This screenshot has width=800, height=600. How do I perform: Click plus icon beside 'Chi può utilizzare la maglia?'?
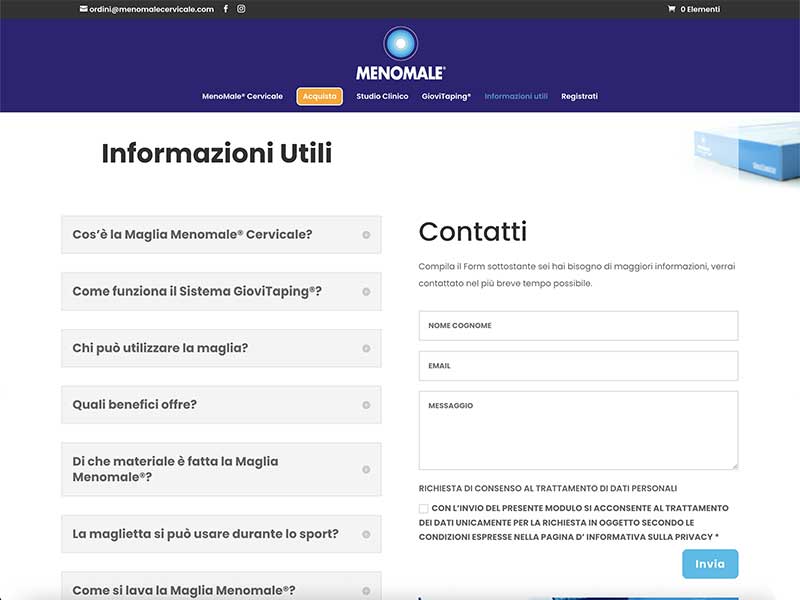point(366,348)
